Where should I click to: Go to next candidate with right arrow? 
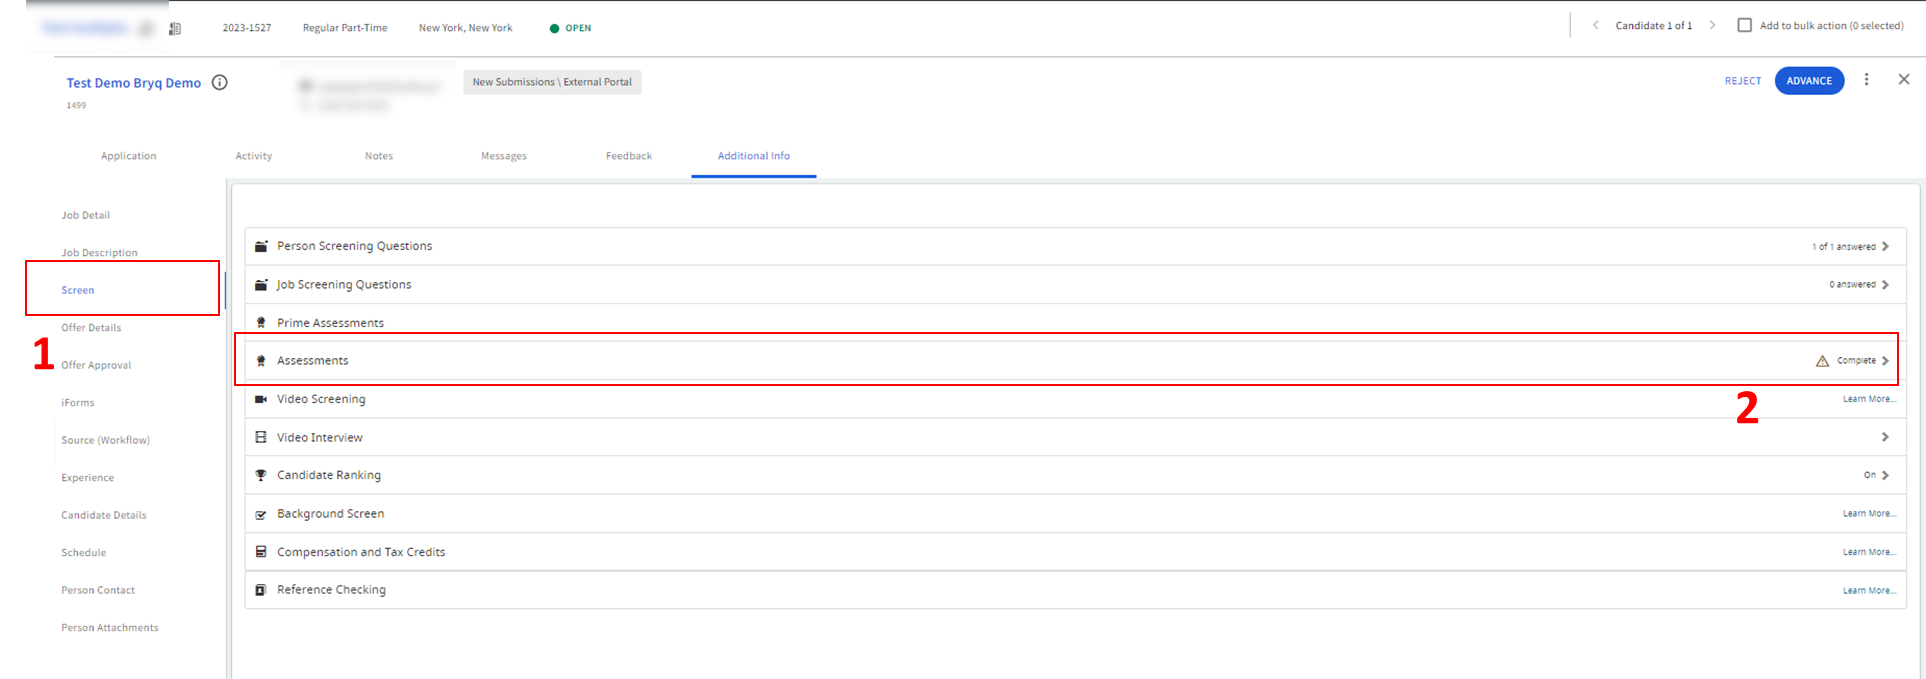pyautogui.click(x=1712, y=26)
